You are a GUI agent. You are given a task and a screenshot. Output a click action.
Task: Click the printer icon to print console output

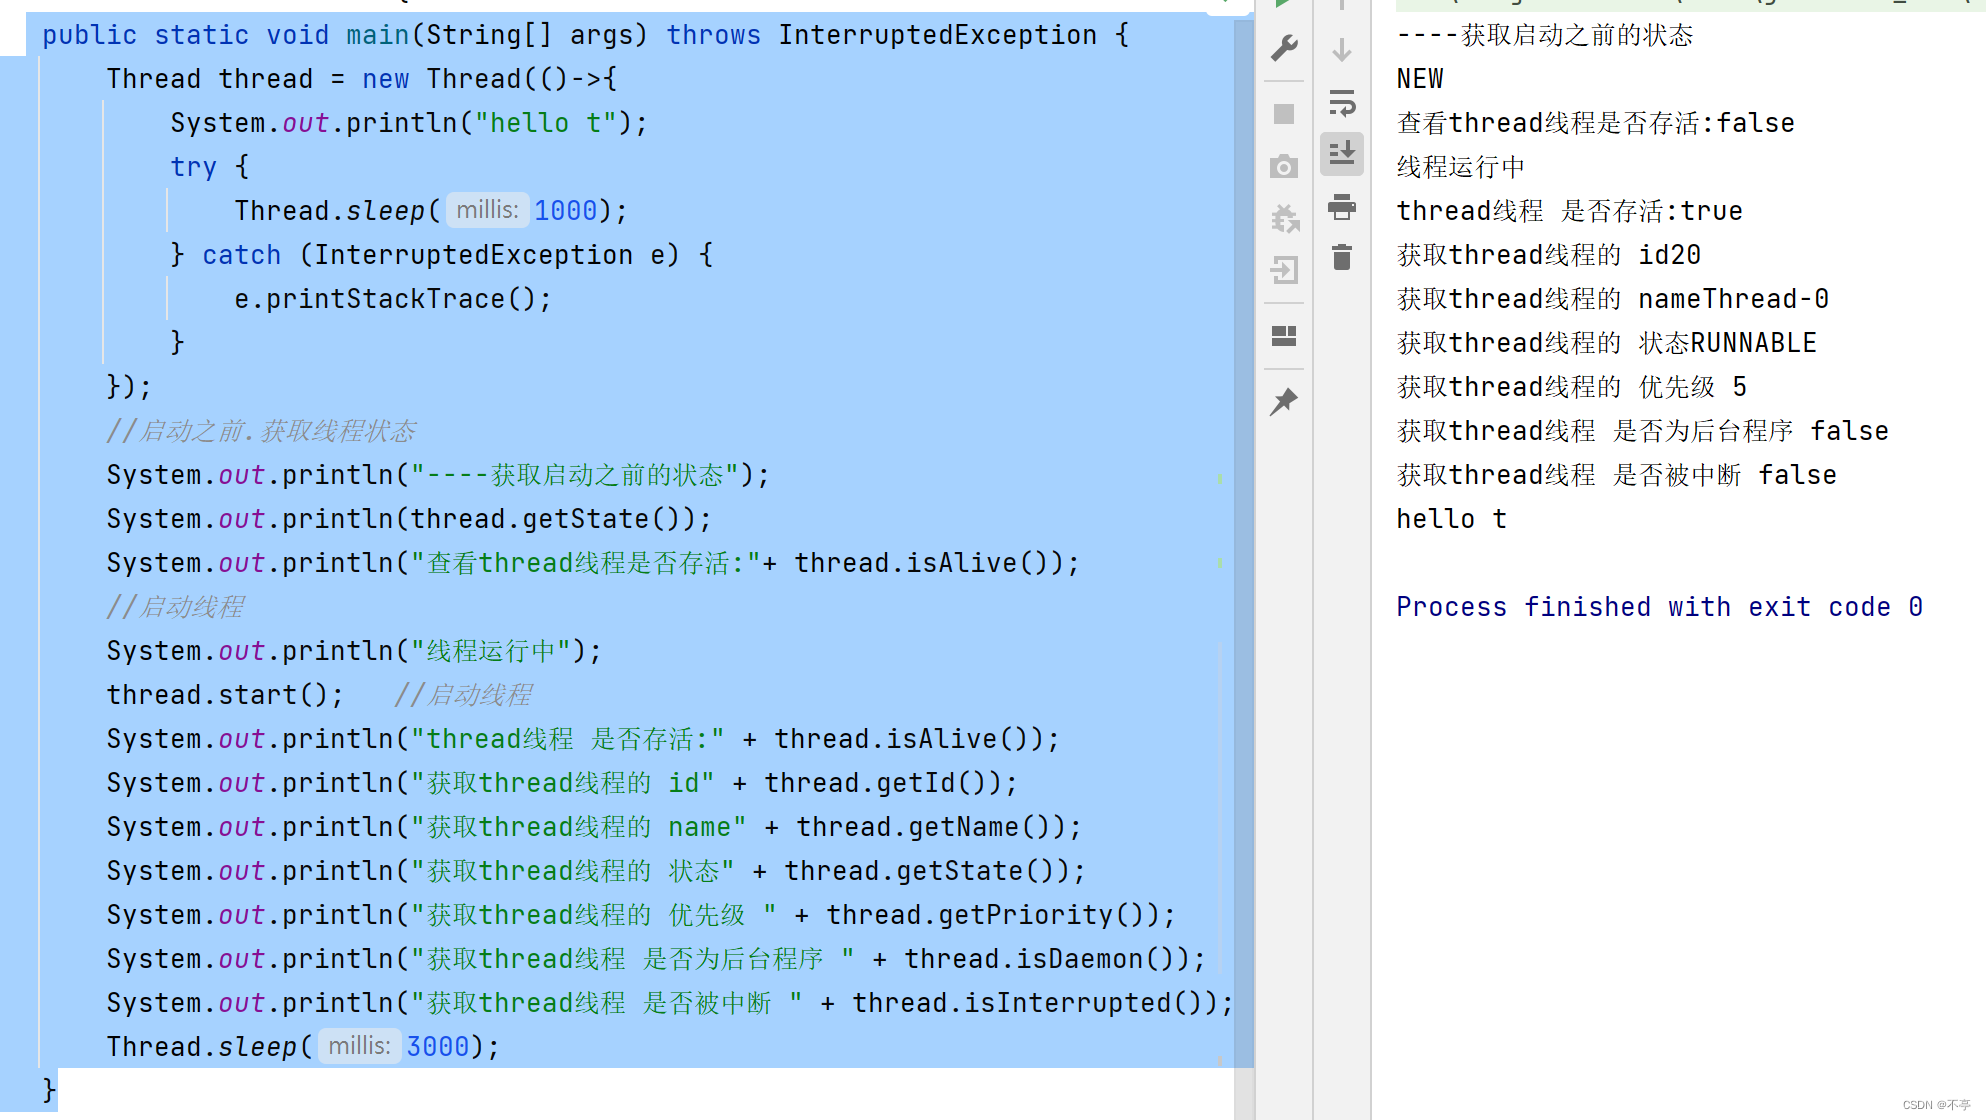pyautogui.click(x=1342, y=207)
